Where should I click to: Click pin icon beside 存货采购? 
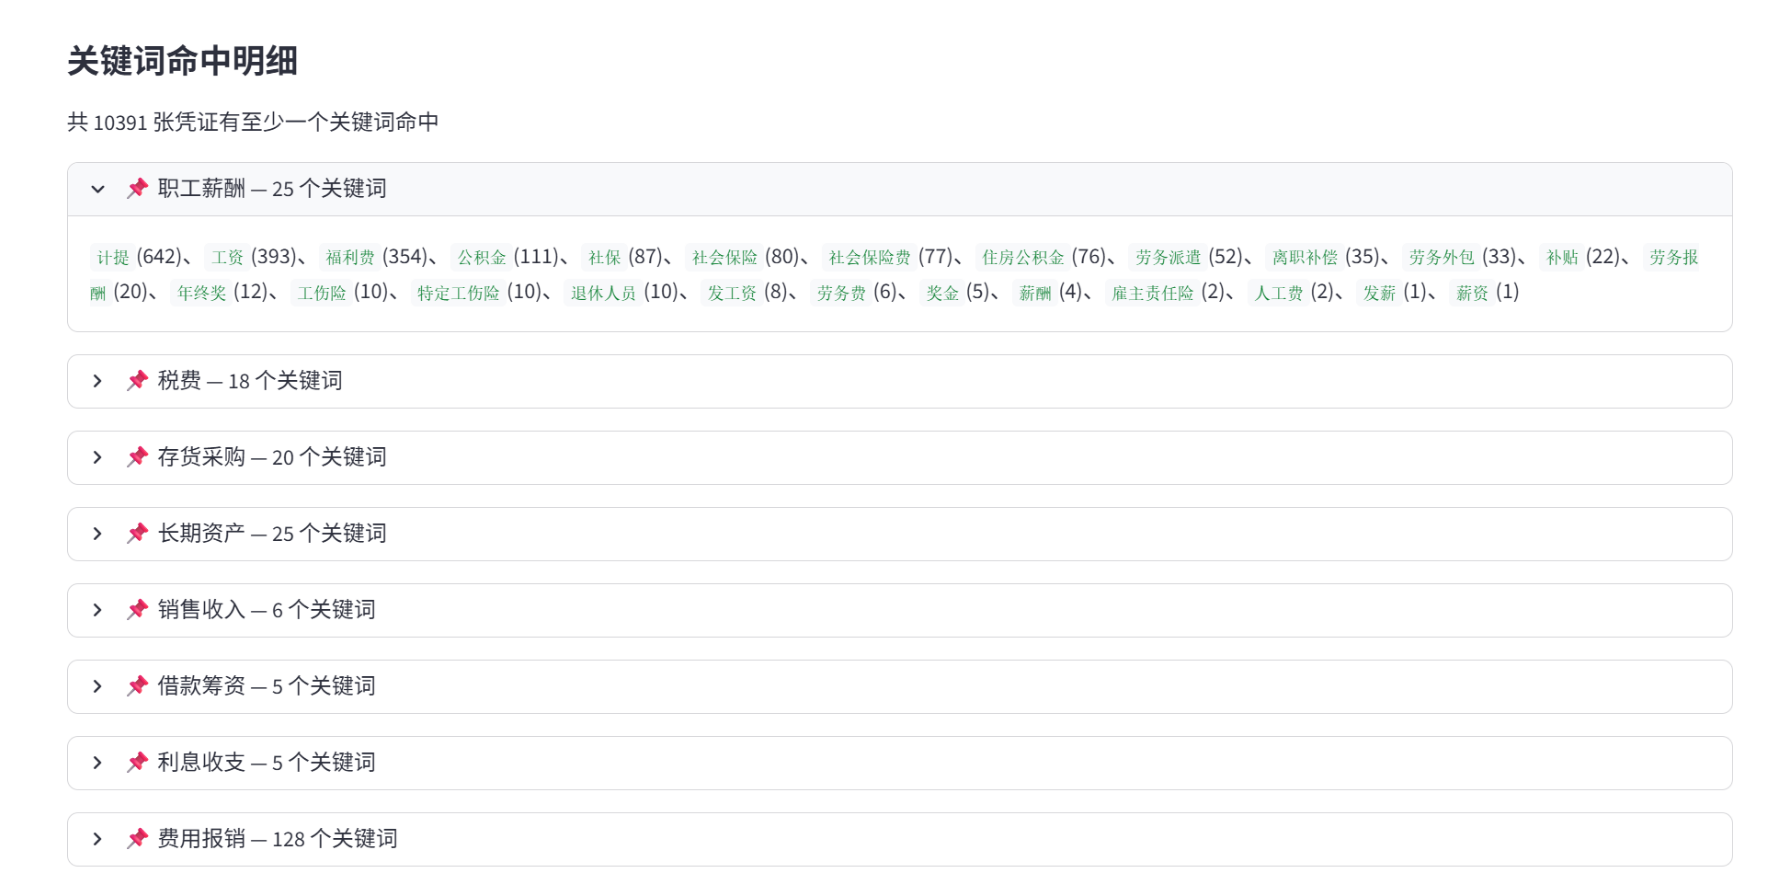(x=137, y=457)
